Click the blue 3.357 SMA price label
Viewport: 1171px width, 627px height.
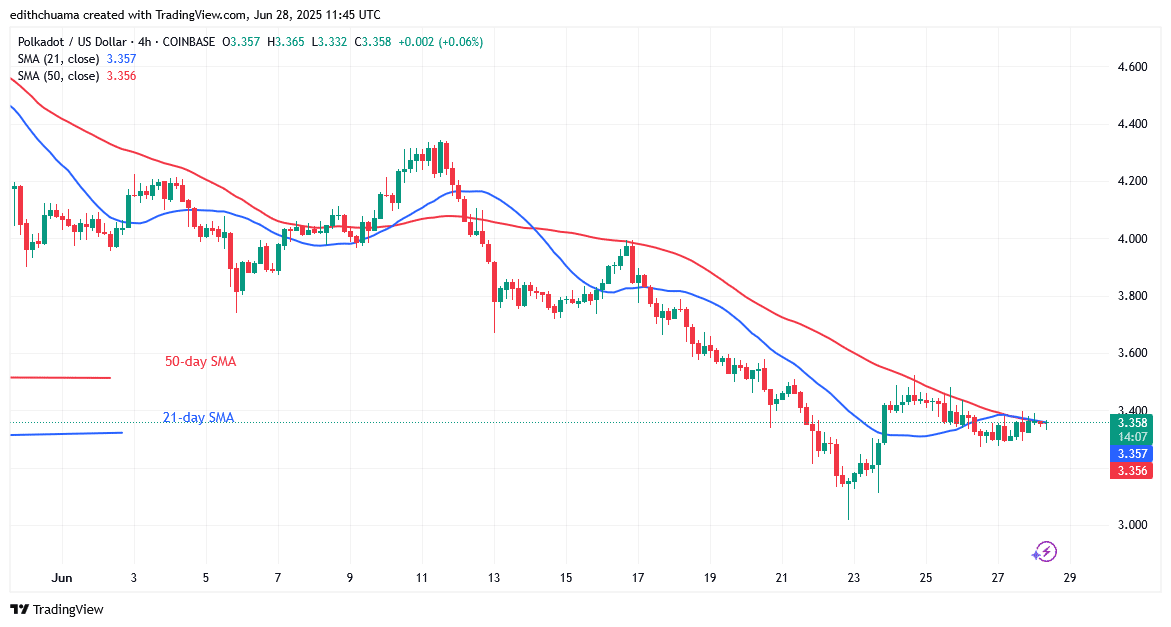(1131, 454)
